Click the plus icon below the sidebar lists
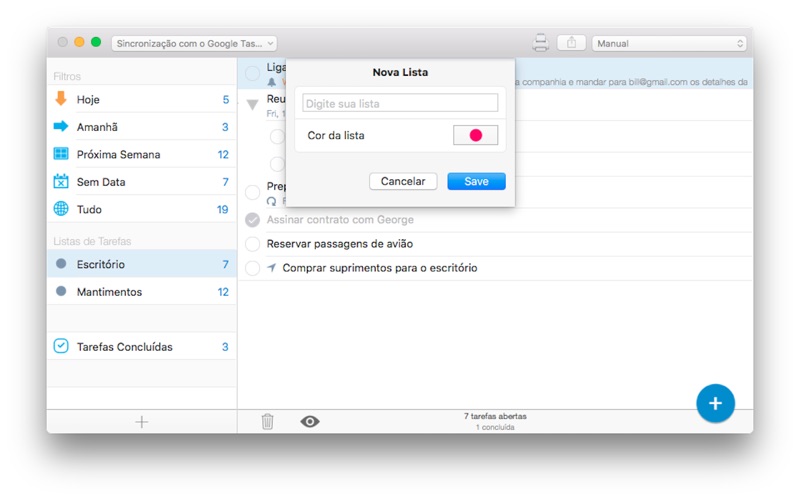 pos(141,422)
